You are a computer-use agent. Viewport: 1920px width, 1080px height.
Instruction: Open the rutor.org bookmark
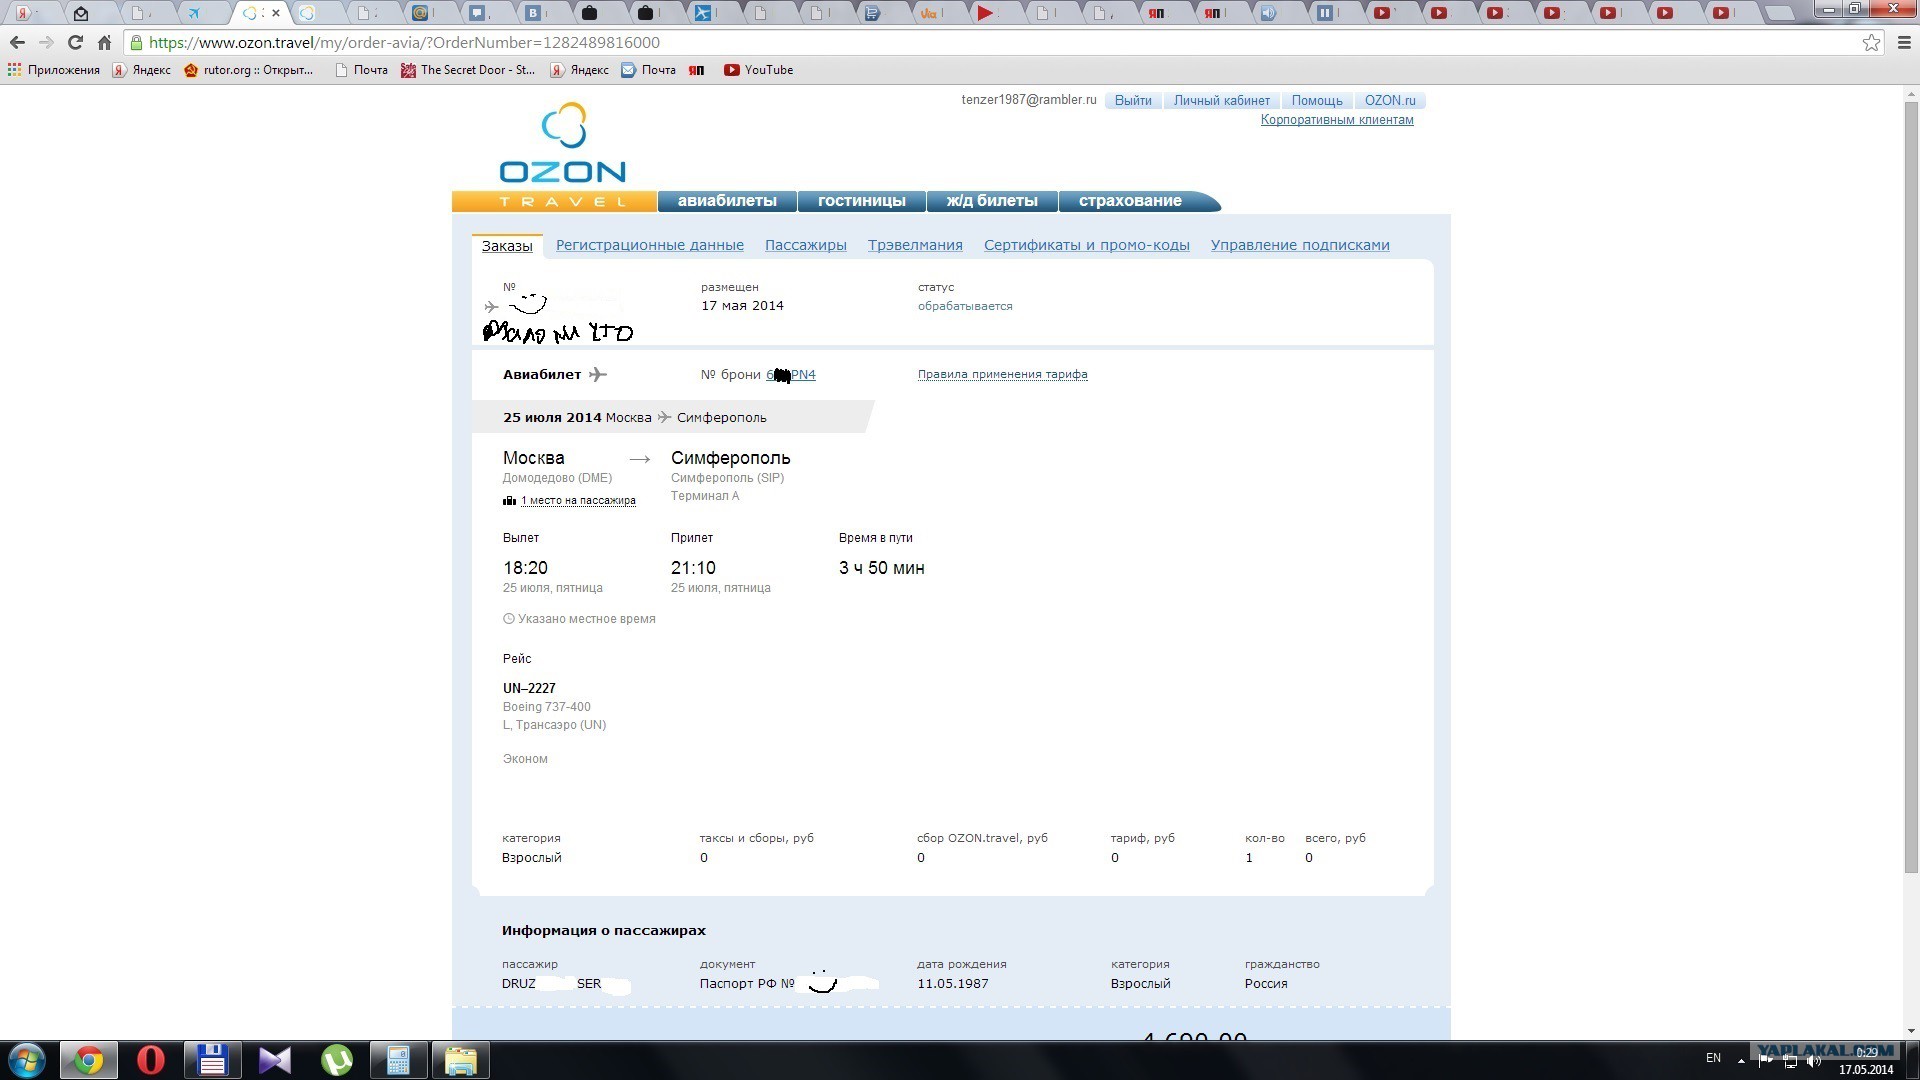tap(249, 70)
